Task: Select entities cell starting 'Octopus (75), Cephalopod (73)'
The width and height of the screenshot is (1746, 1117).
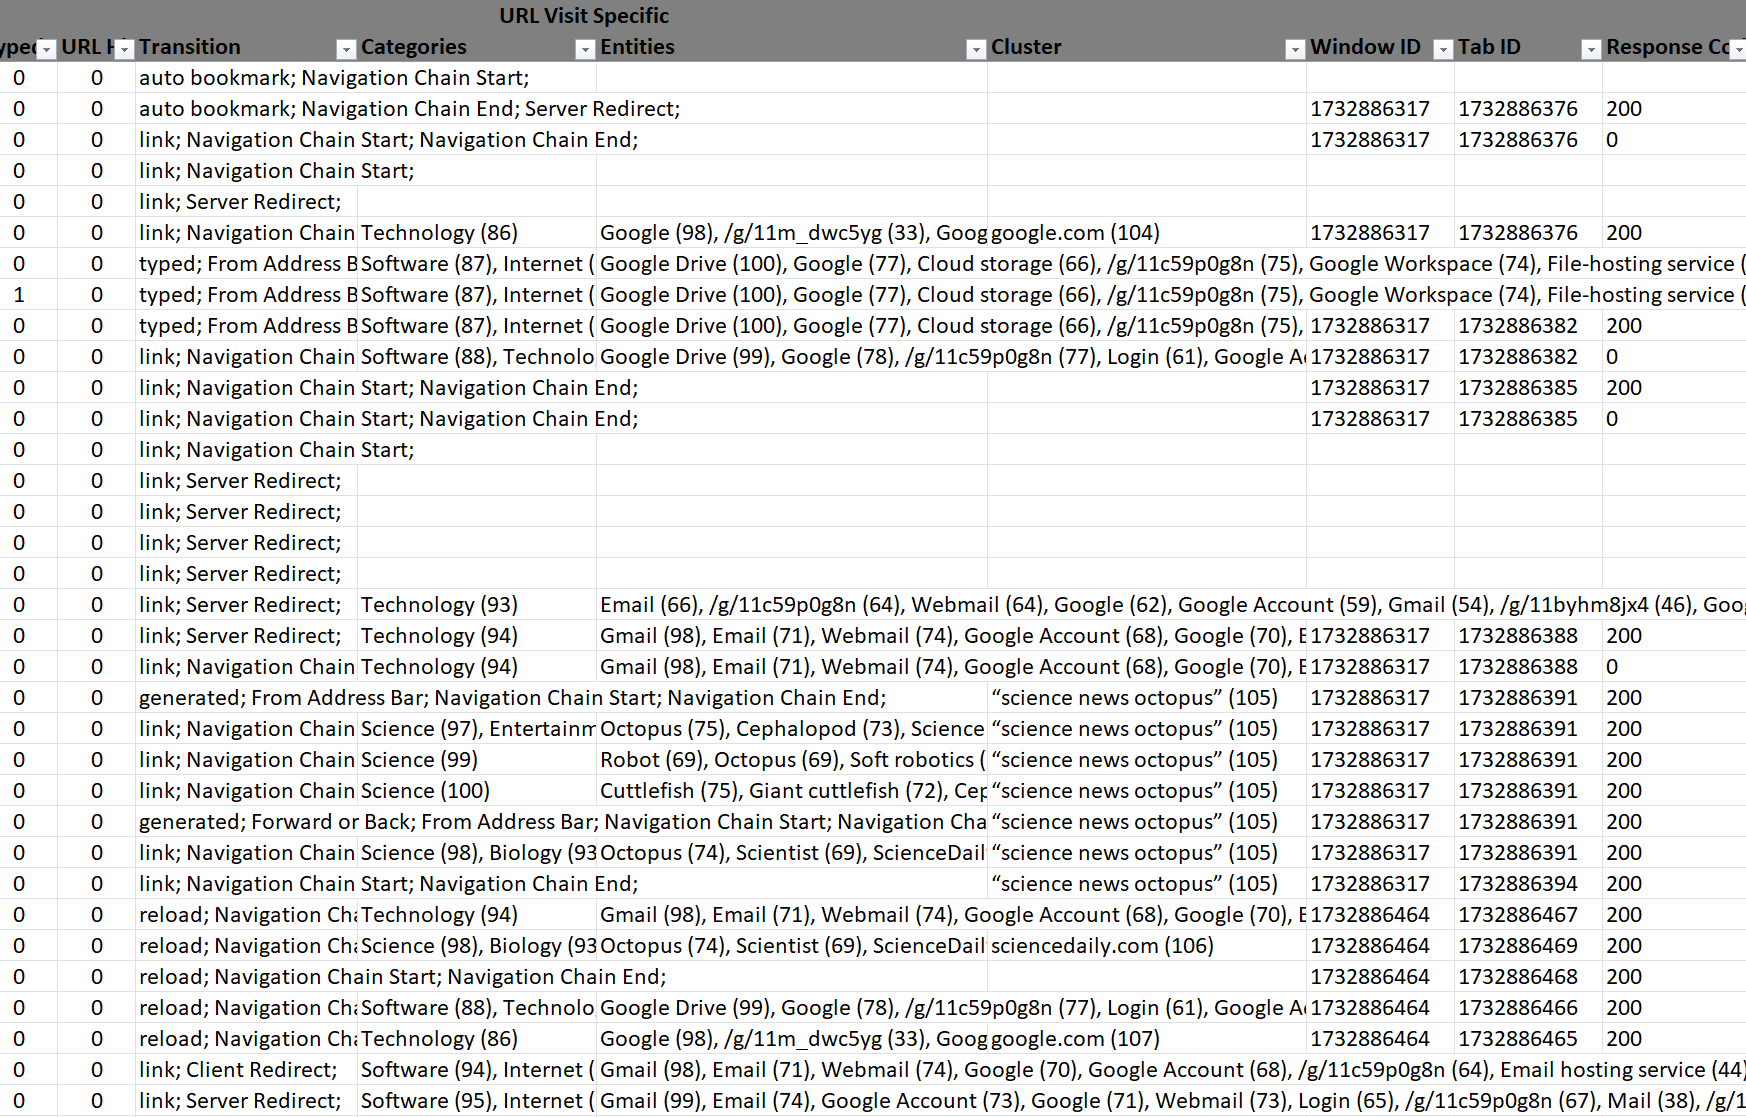Action: [x=792, y=729]
